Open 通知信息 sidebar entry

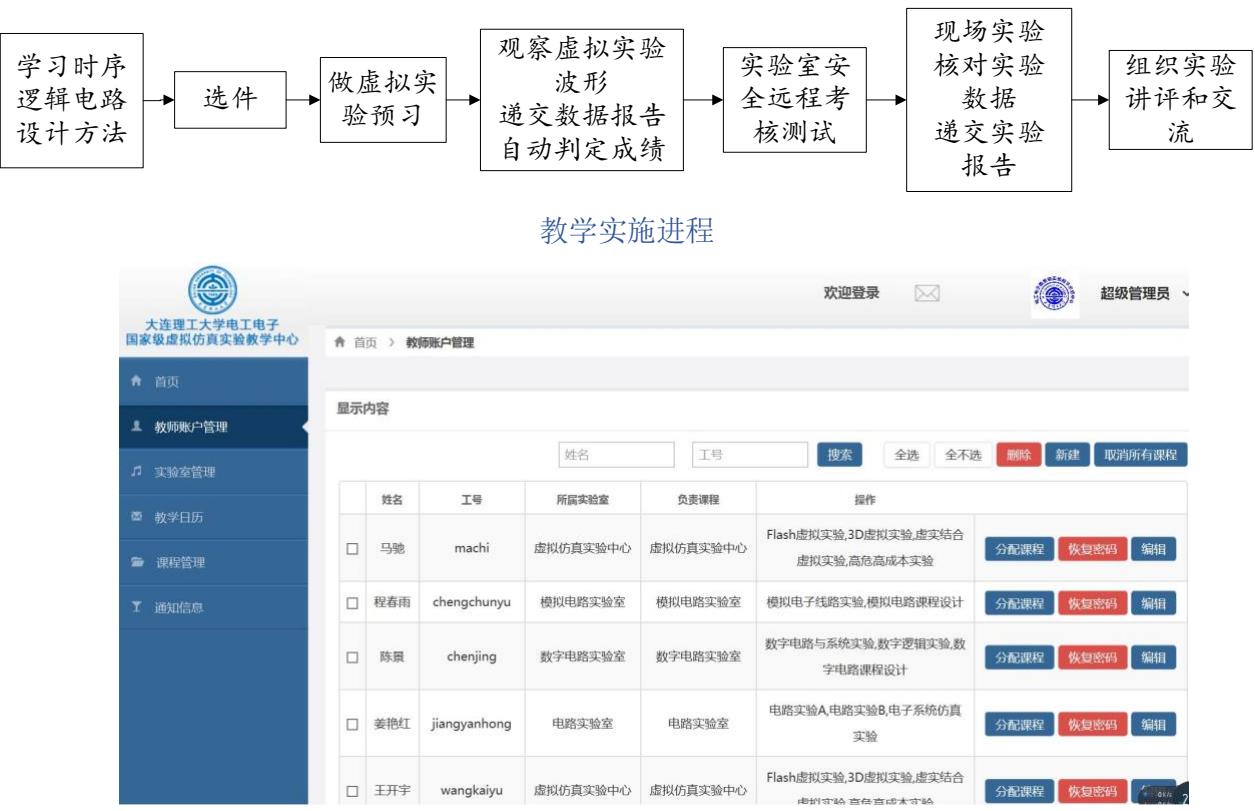click(x=179, y=607)
